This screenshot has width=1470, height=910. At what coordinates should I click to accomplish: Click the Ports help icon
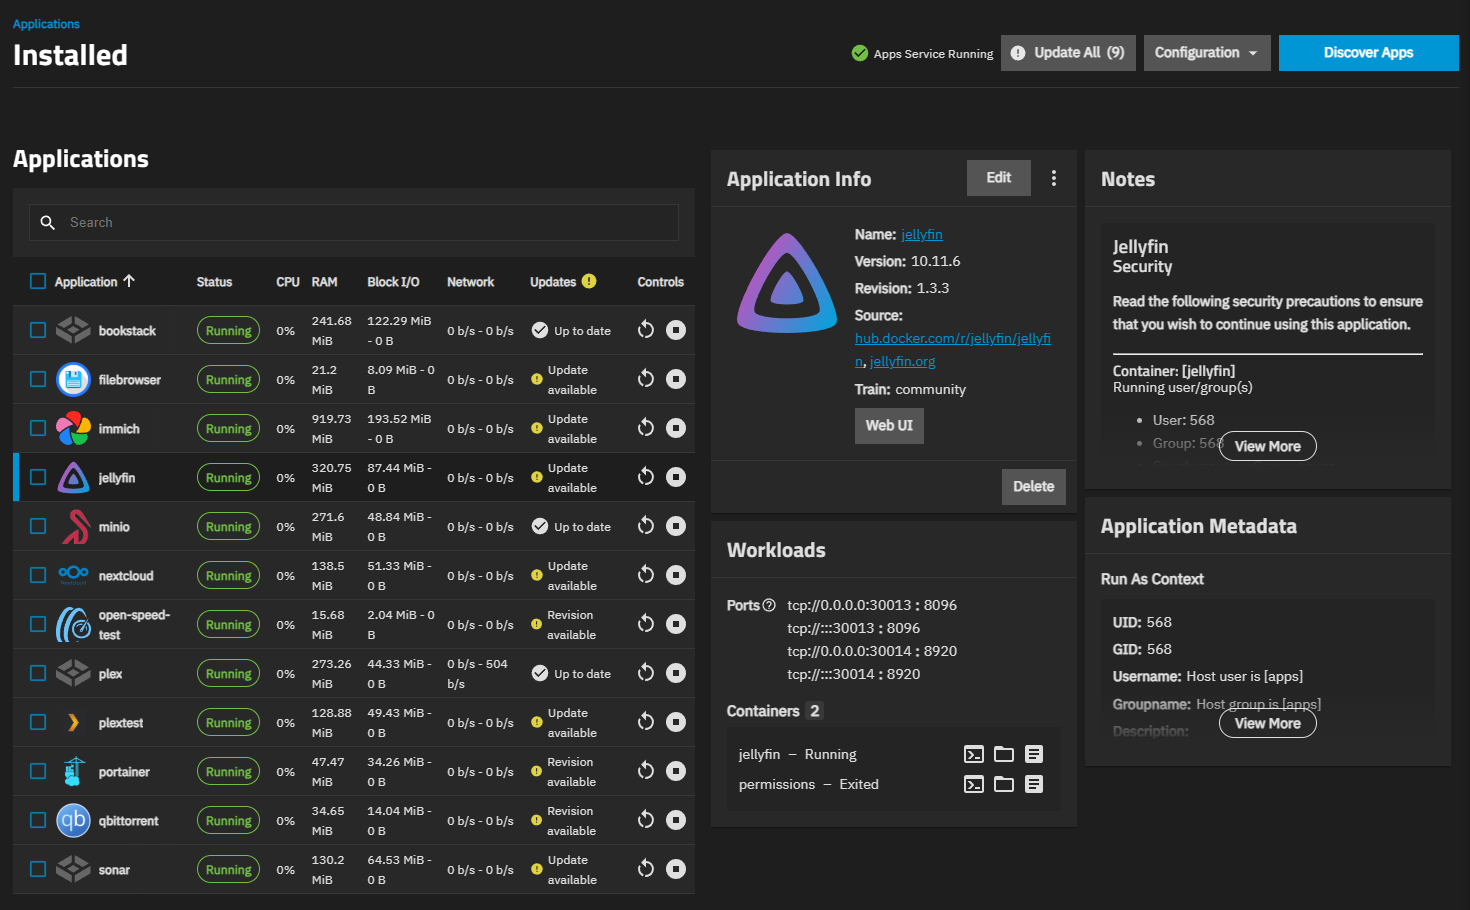point(769,605)
